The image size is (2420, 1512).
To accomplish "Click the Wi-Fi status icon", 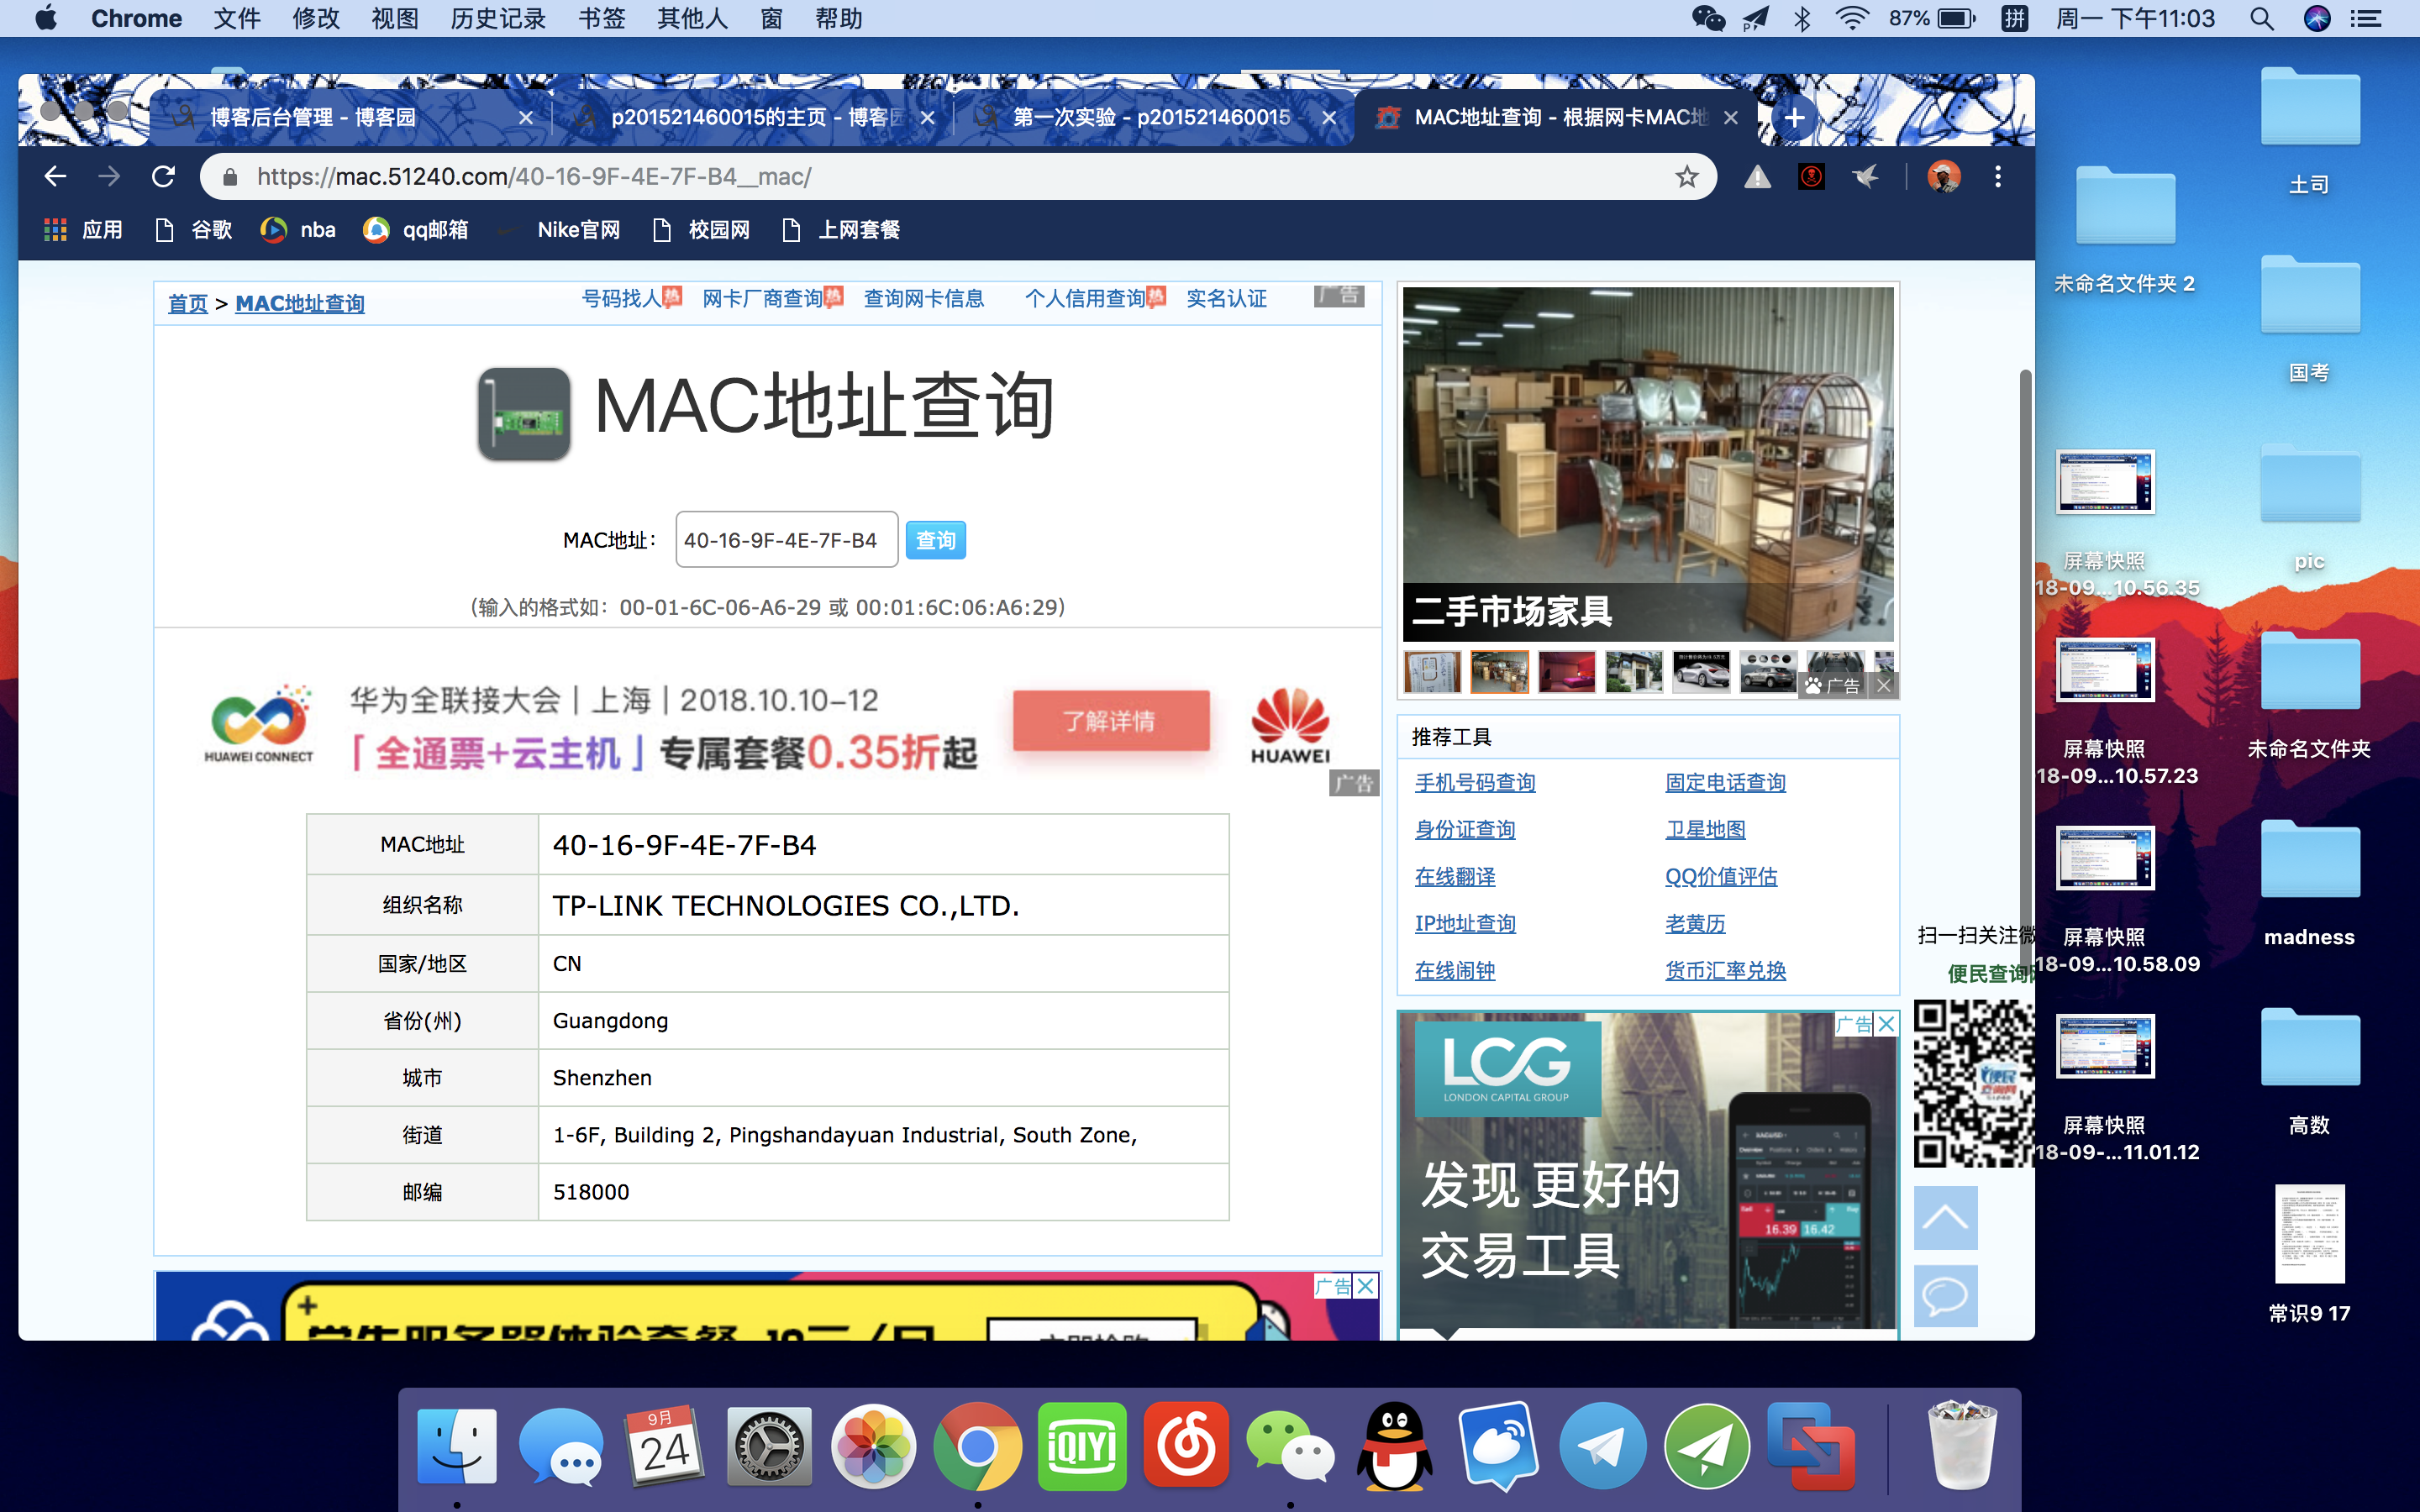I will click(x=1852, y=18).
